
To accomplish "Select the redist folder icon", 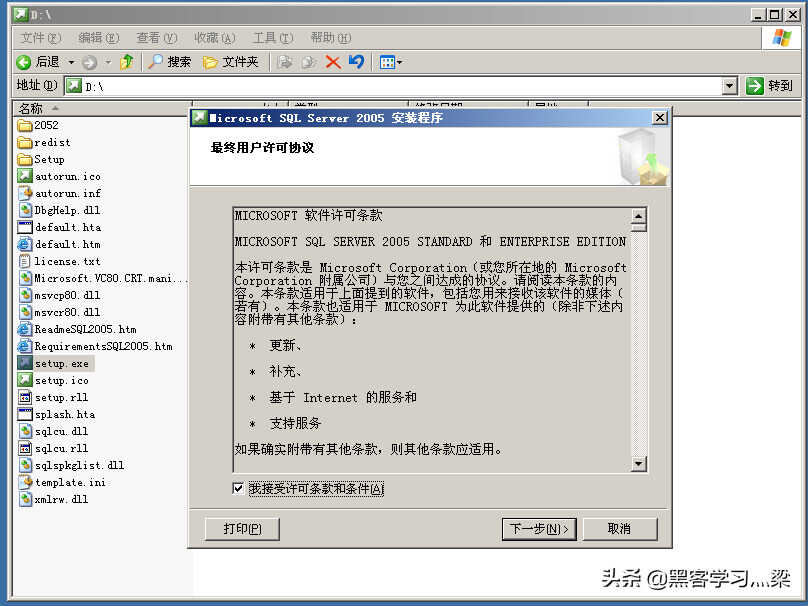I will click(25, 142).
